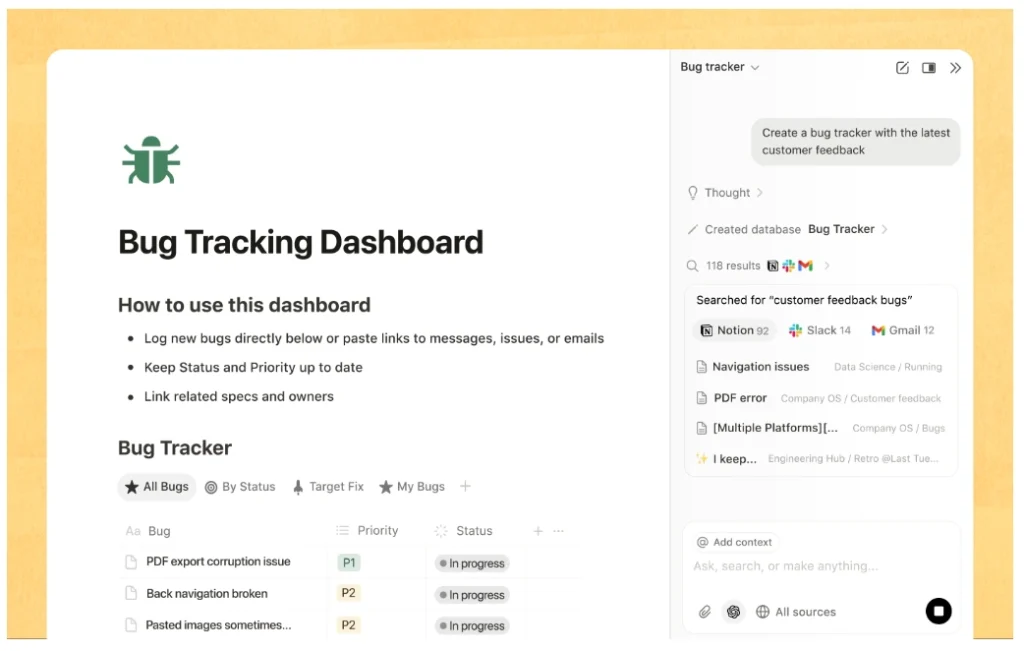The image size is (1024, 651).
Task: Expand the 118 results search row
Action: pos(758,266)
